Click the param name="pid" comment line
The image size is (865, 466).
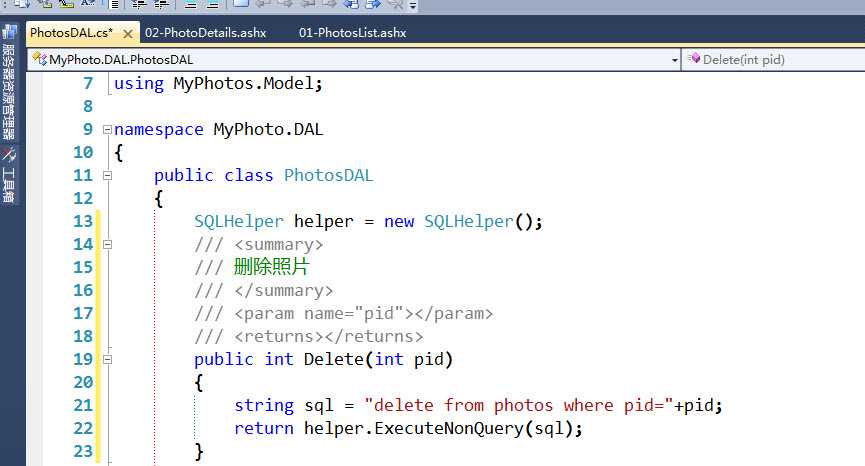[x=343, y=314]
